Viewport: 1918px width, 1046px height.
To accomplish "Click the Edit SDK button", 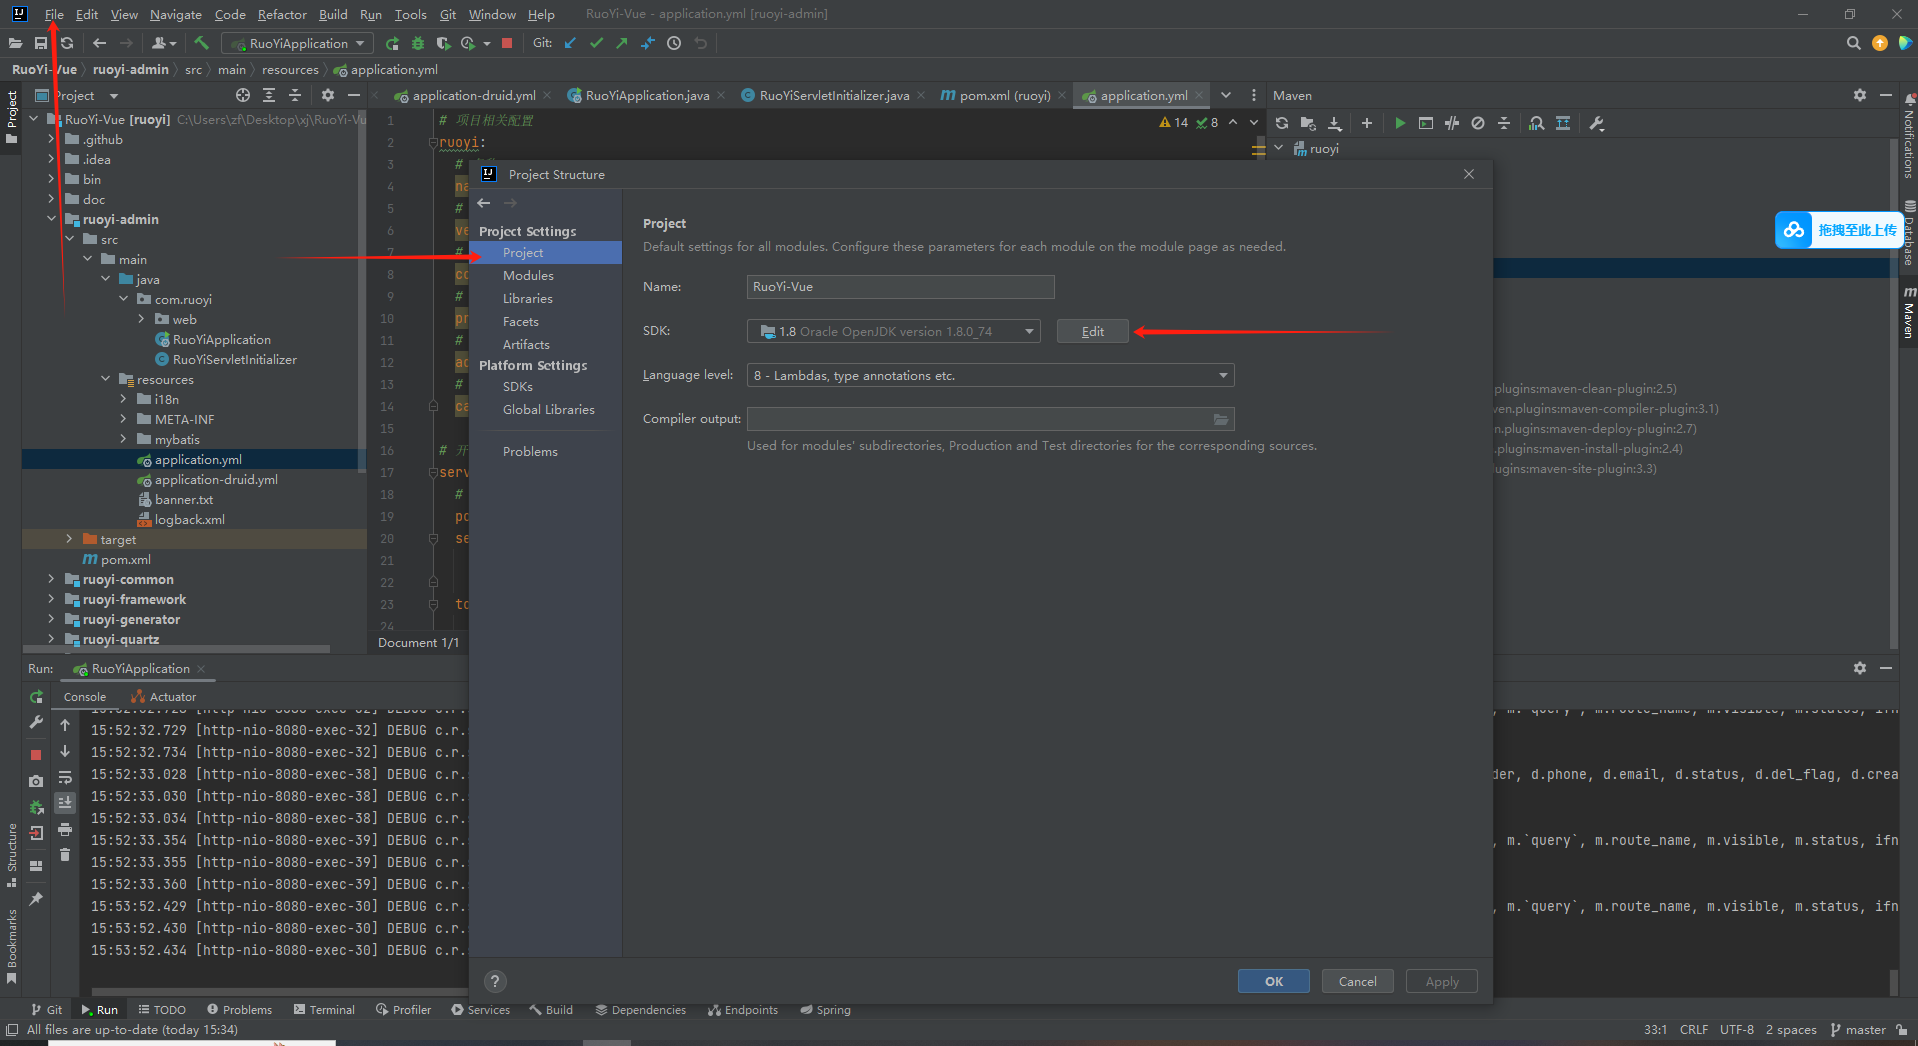I will click(1093, 331).
